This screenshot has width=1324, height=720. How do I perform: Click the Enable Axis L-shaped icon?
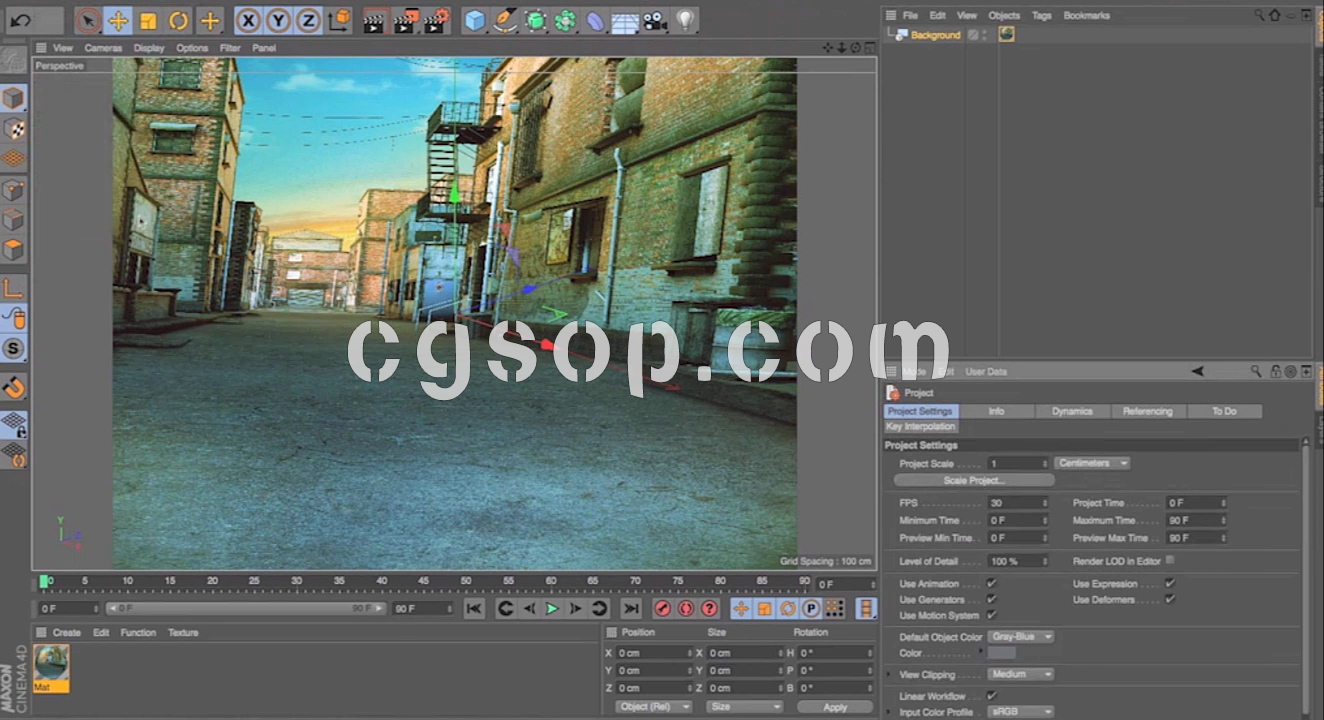coord(13,289)
